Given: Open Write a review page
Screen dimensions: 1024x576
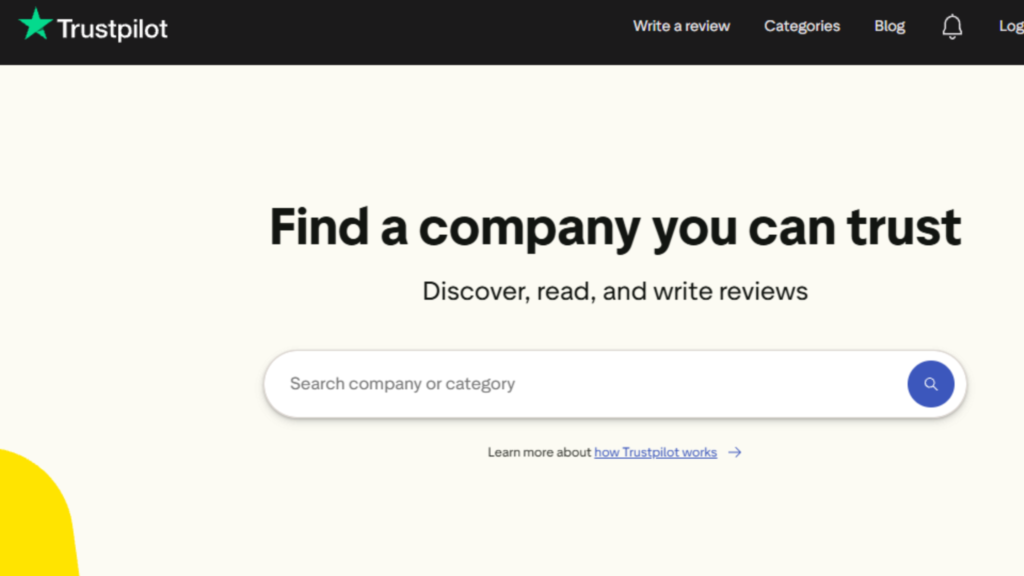Looking at the screenshot, I should 681,26.
